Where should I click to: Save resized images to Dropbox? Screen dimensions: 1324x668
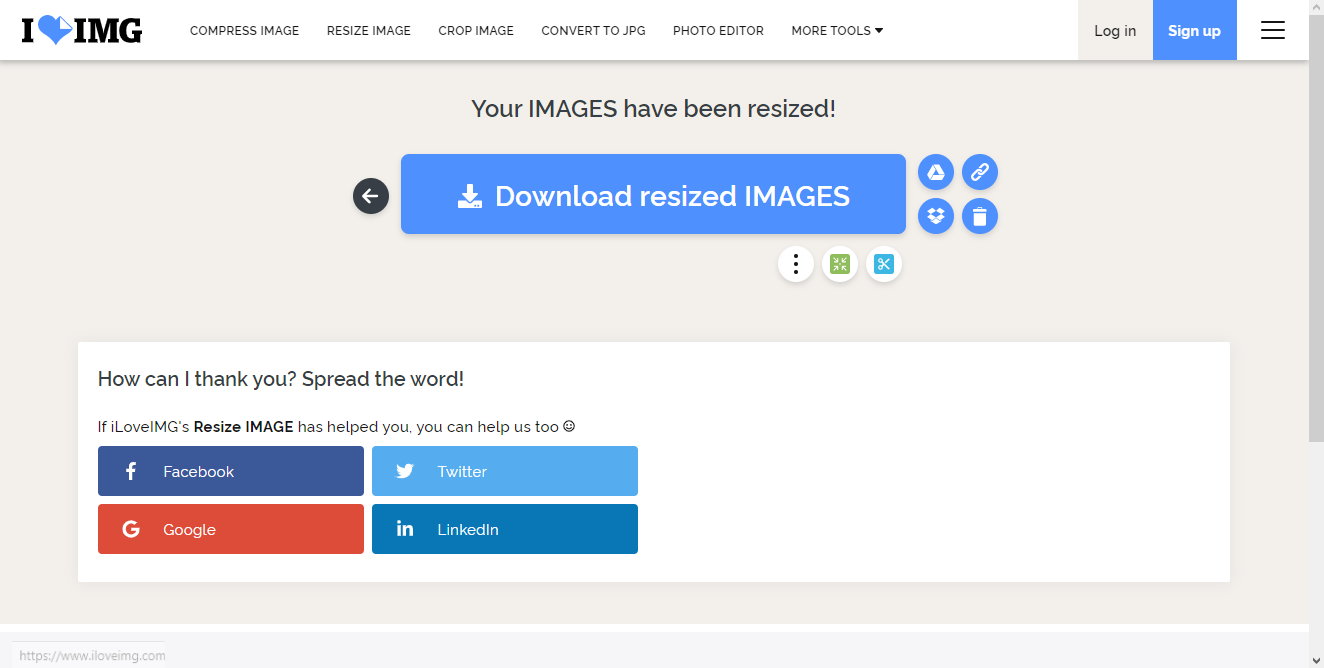(935, 216)
